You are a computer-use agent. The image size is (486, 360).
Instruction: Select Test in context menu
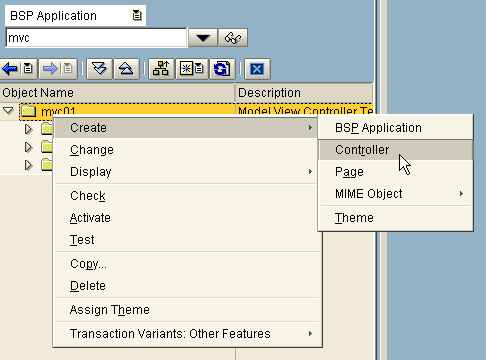click(186, 240)
